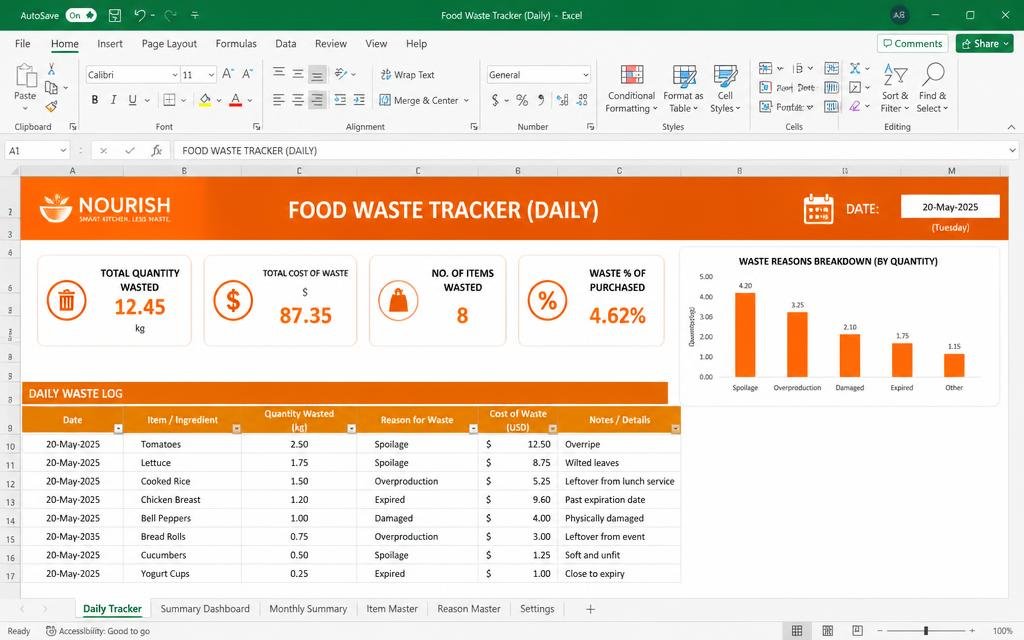Open the Reason for Waste filter button

(473, 428)
